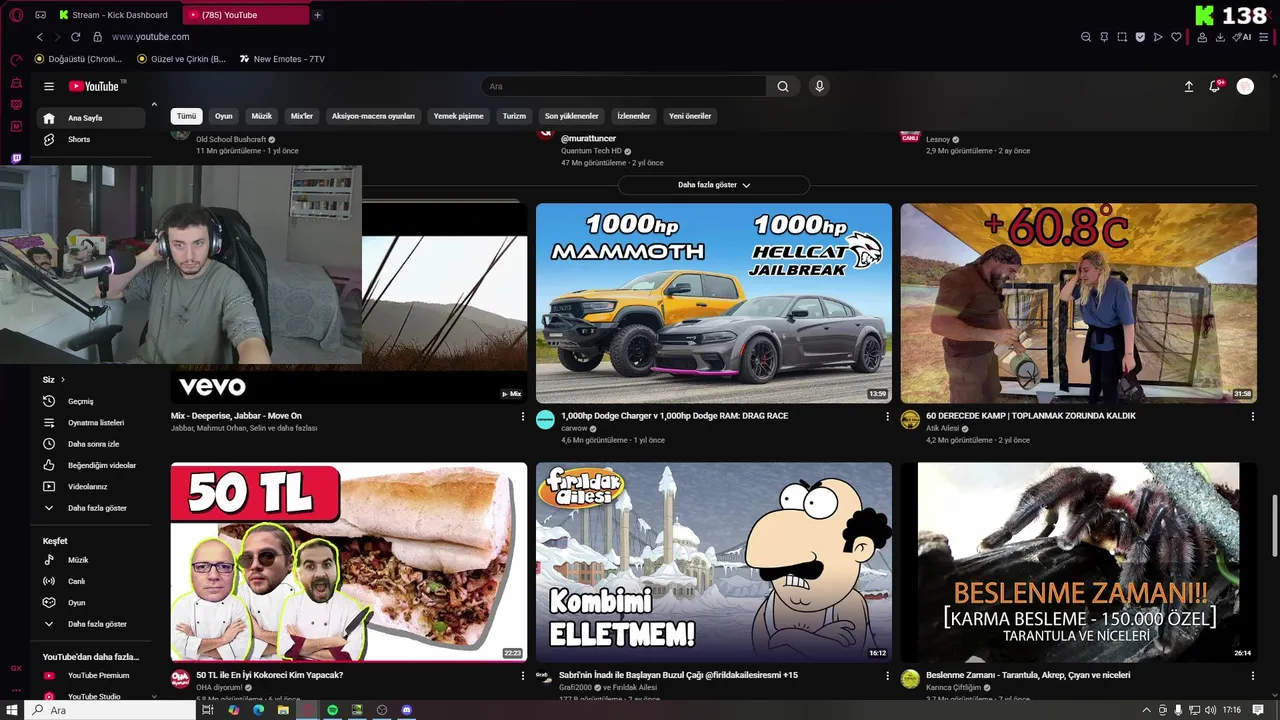Click the site lock icon in the address bar
Viewport: 1280px width, 720px height.
(97, 37)
